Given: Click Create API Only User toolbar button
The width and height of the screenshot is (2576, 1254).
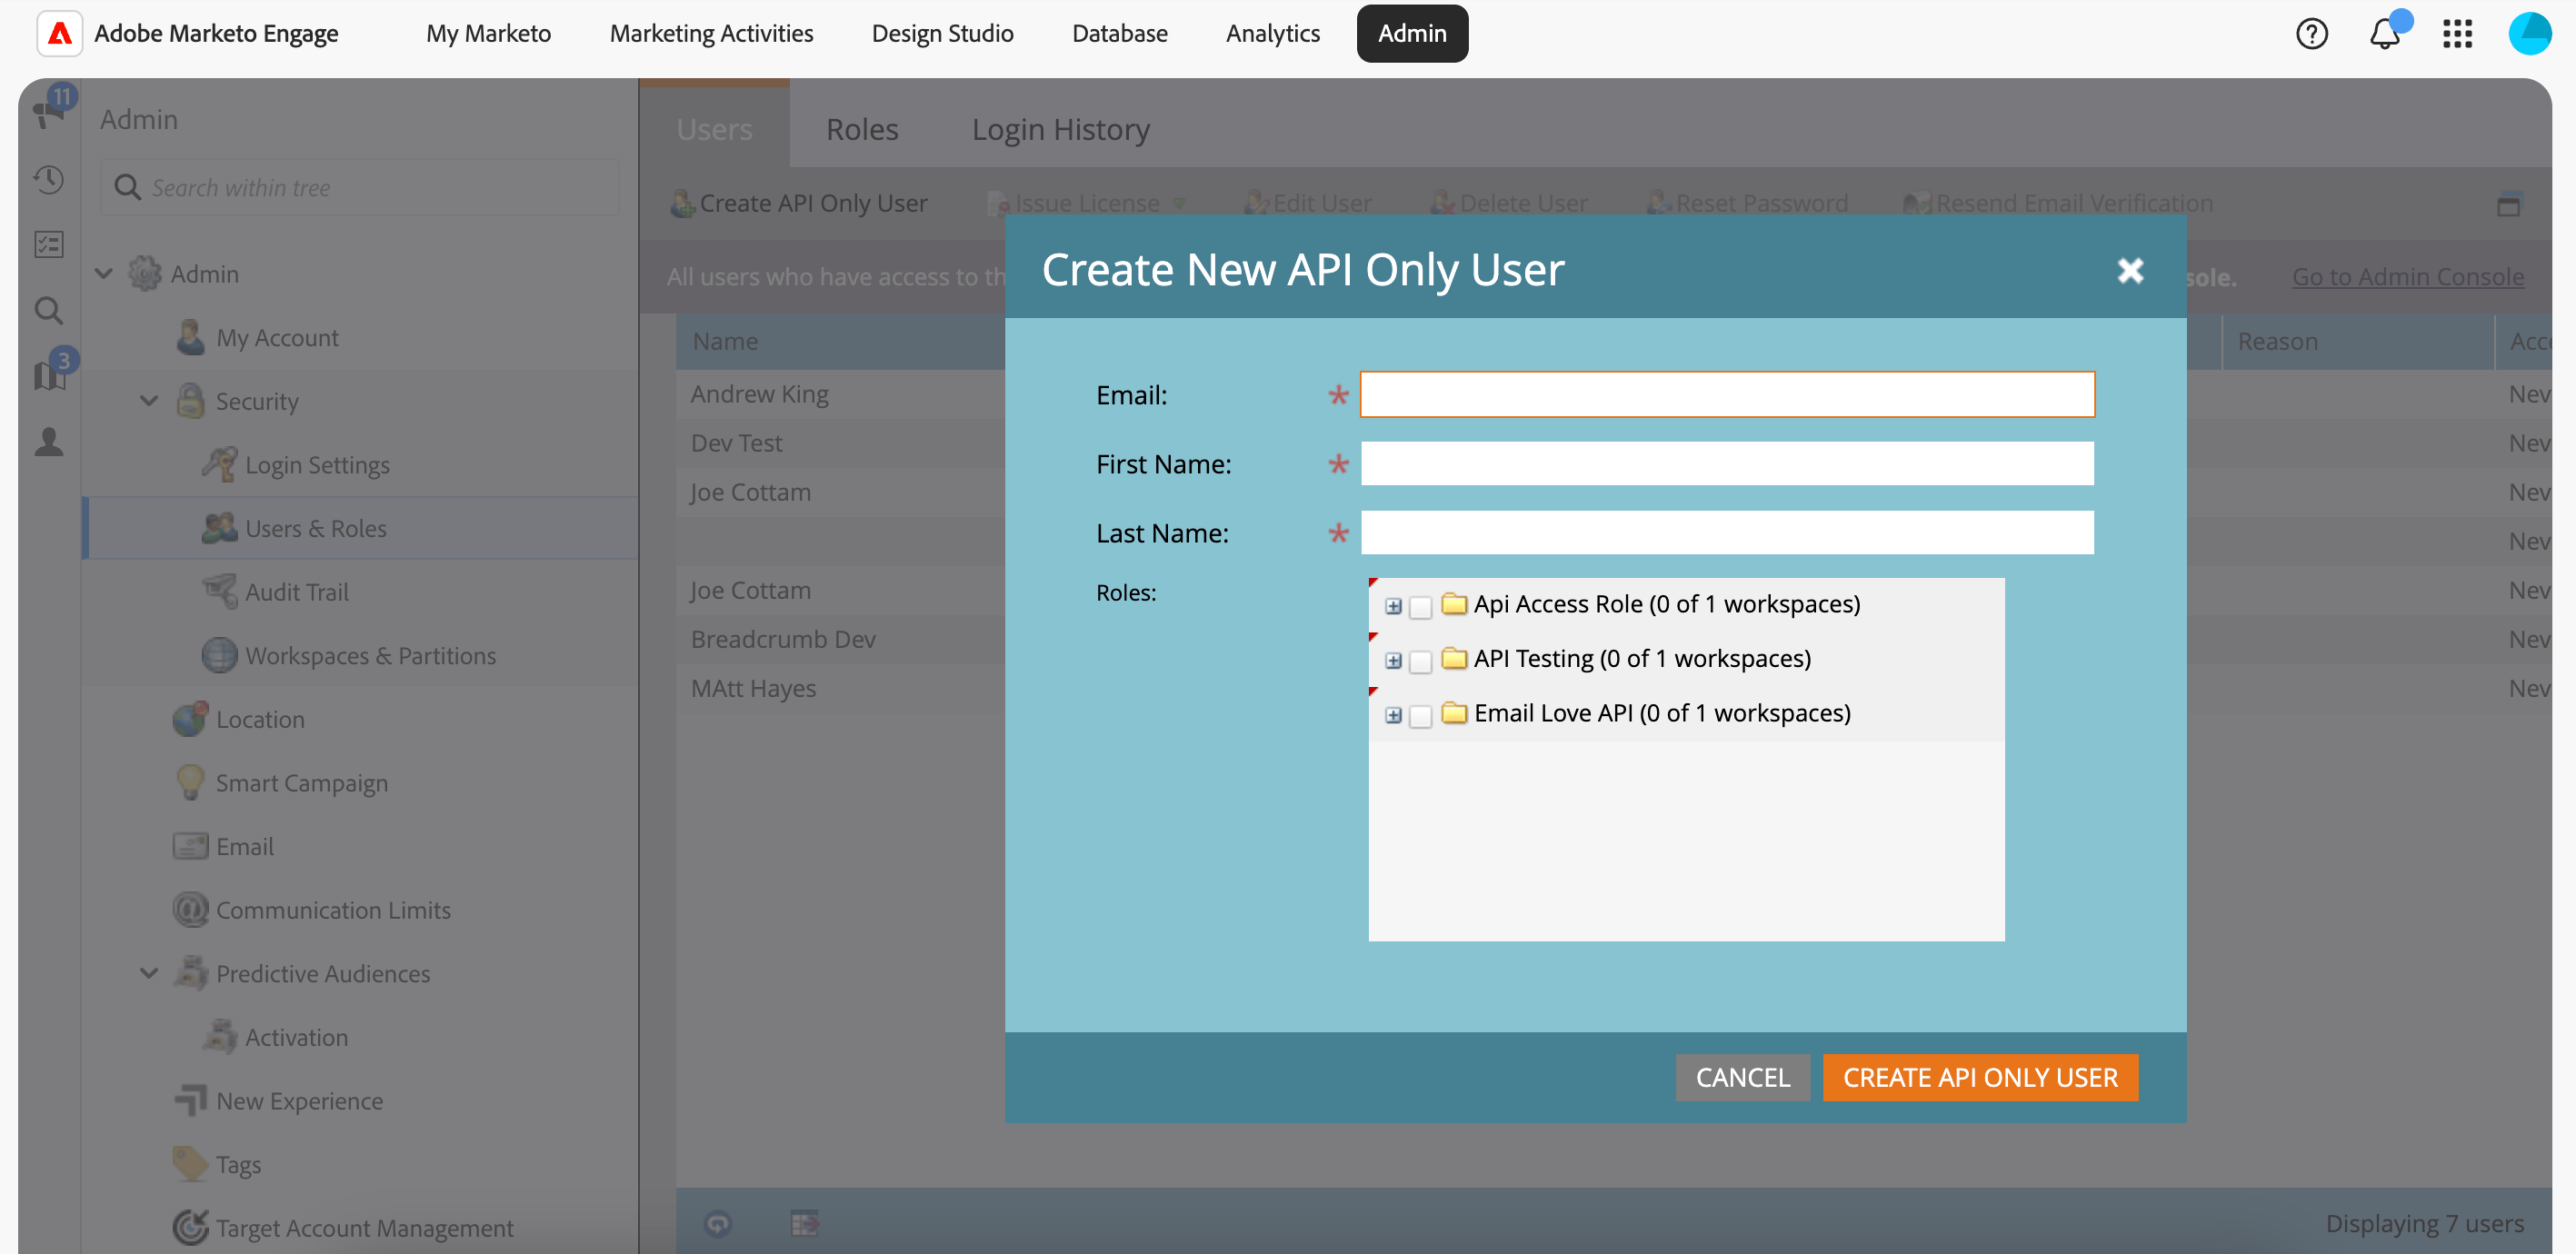Looking at the screenshot, I should click(799, 203).
